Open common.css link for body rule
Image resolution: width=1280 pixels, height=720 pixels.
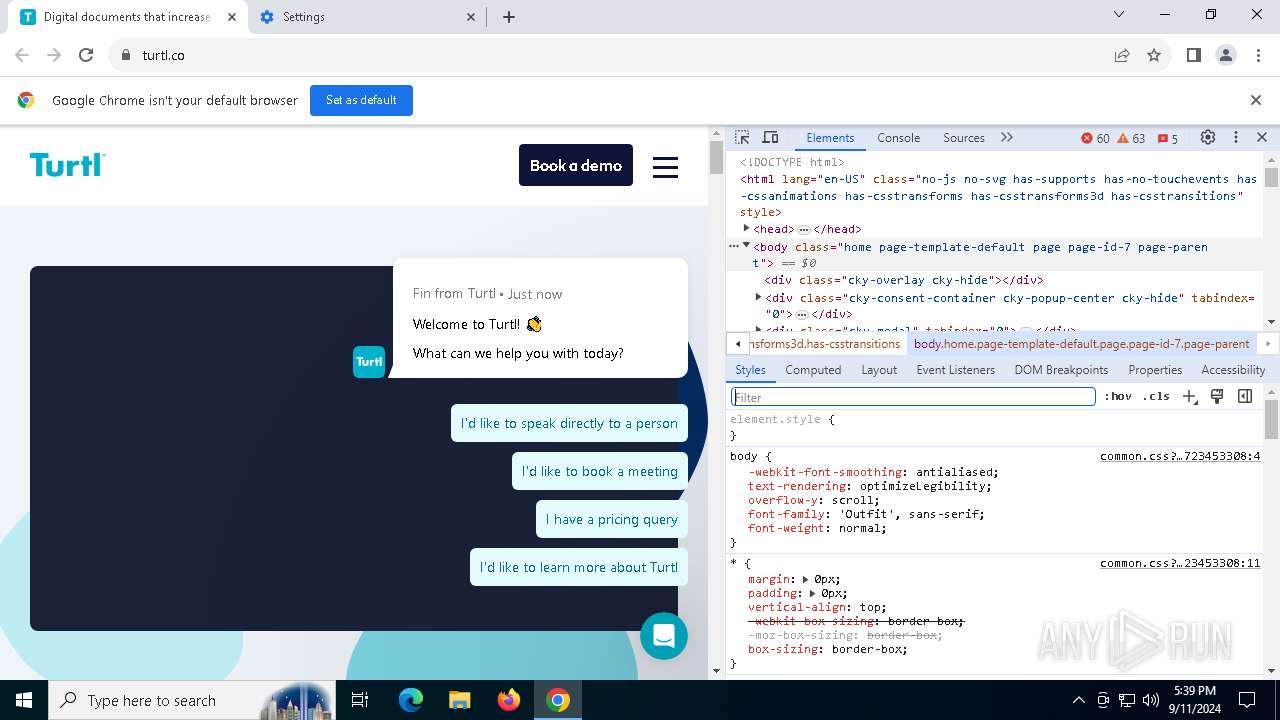(1180, 456)
